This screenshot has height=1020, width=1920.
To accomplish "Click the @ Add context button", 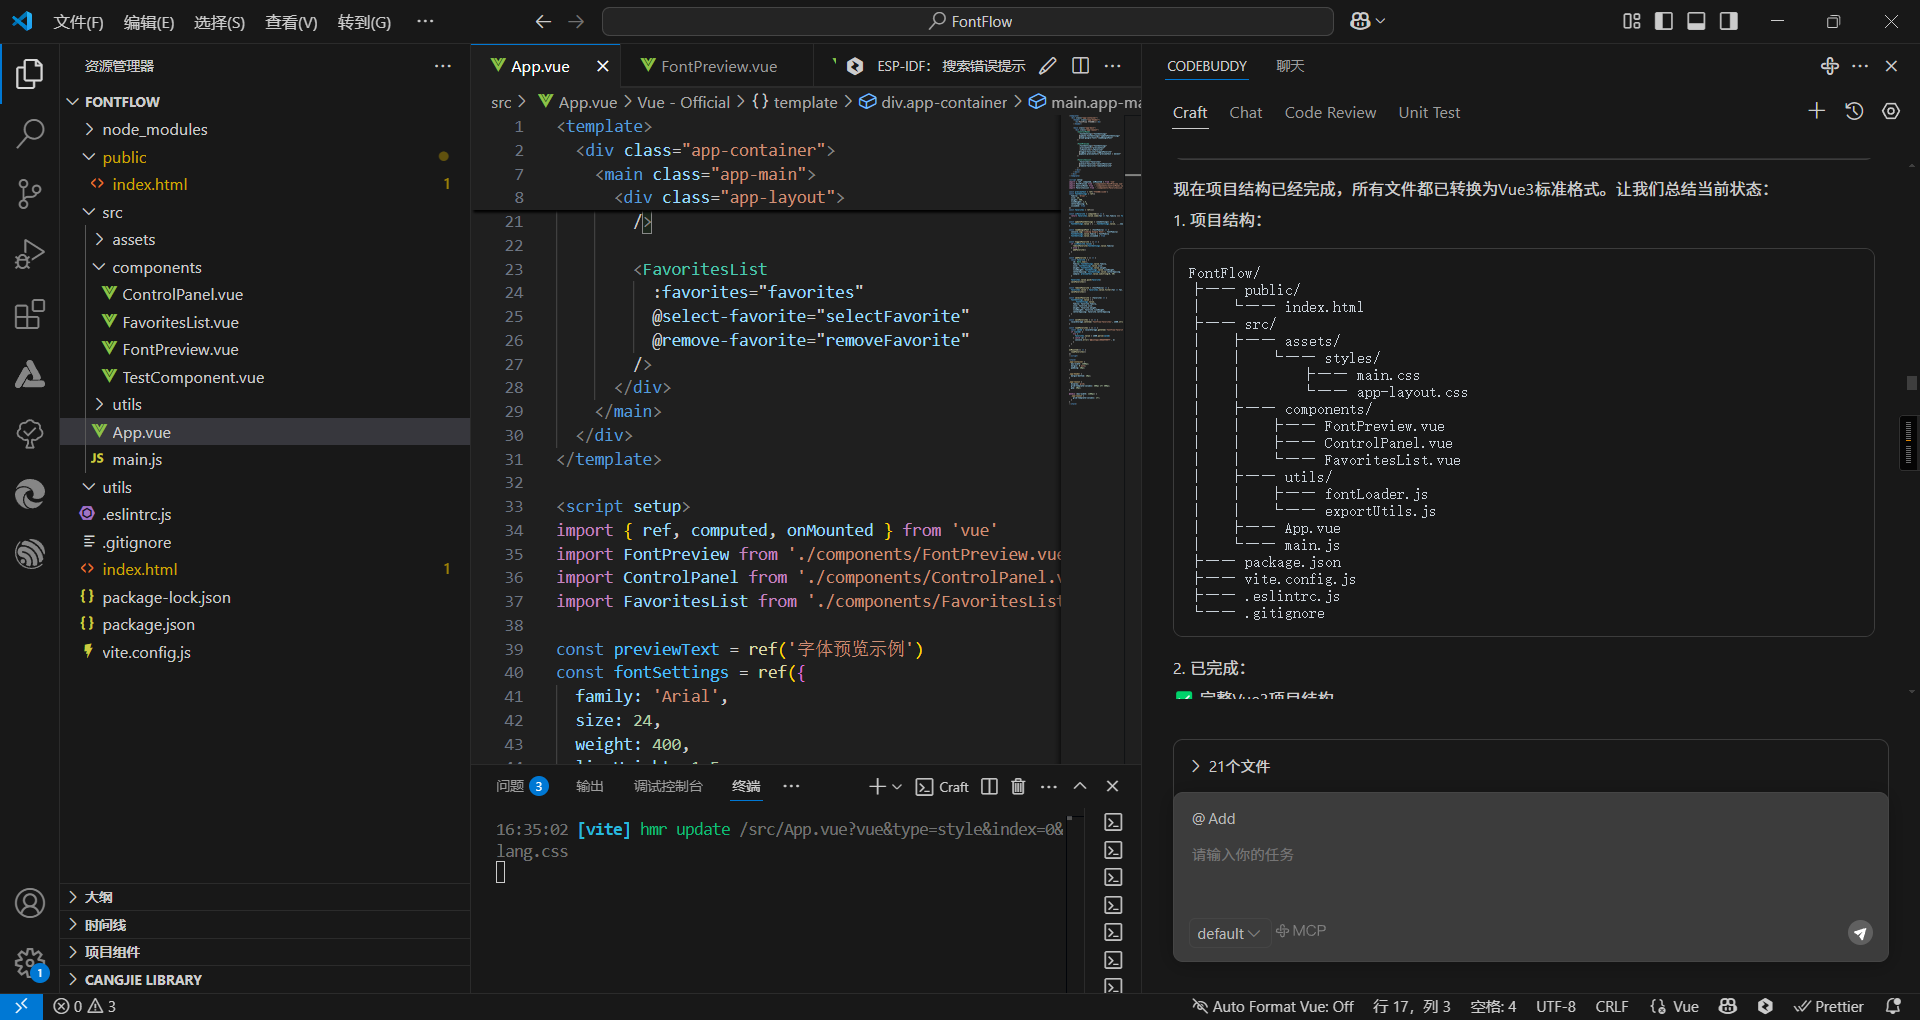I will [1214, 818].
